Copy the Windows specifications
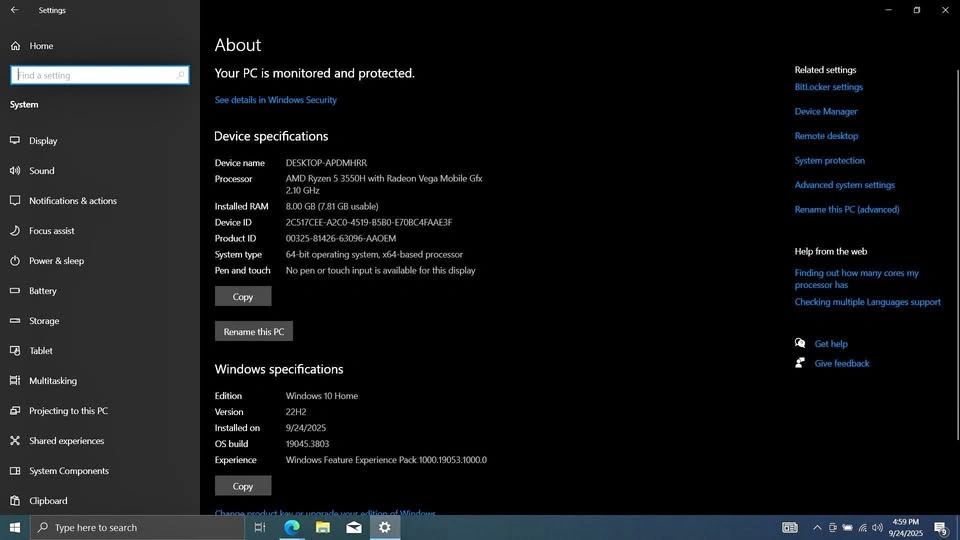The width and height of the screenshot is (960, 540). 243,486
